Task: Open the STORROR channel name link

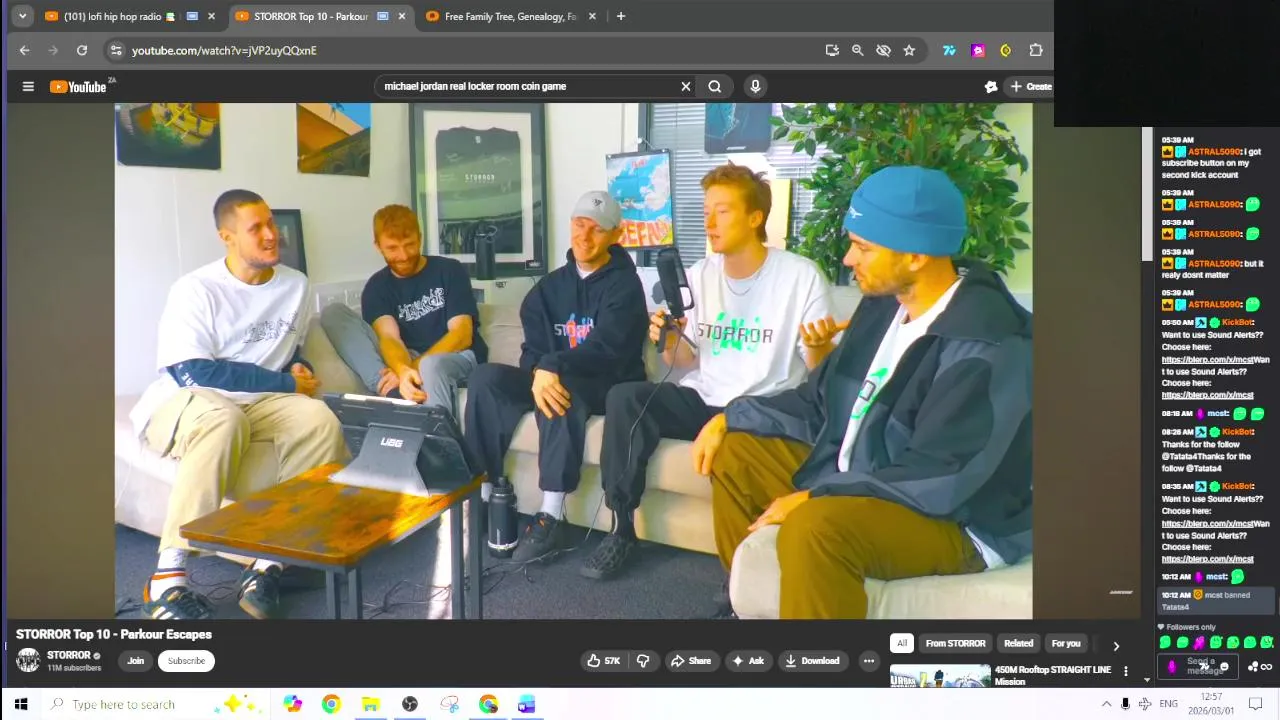Action: coord(68,655)
